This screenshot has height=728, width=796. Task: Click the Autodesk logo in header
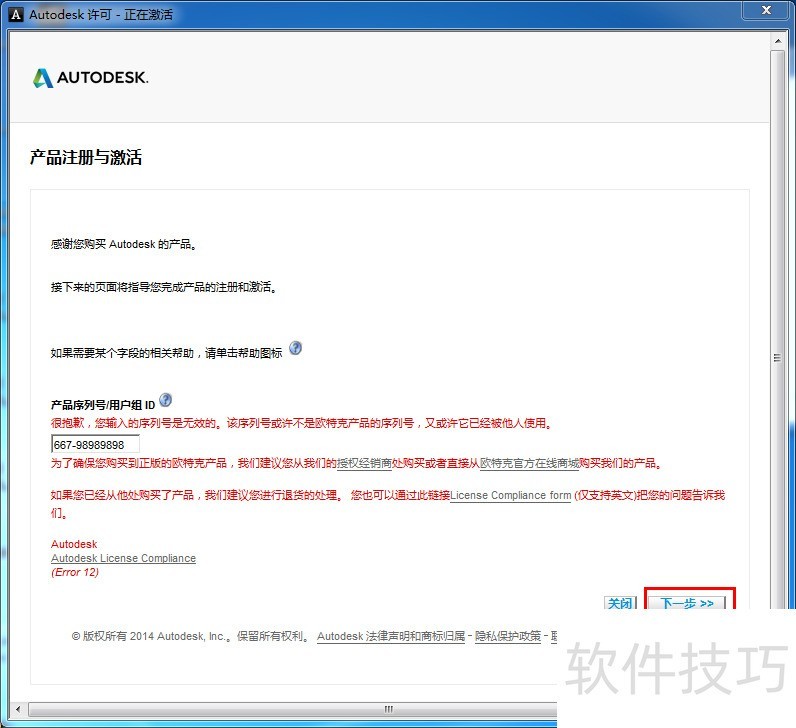pos(90,78)
